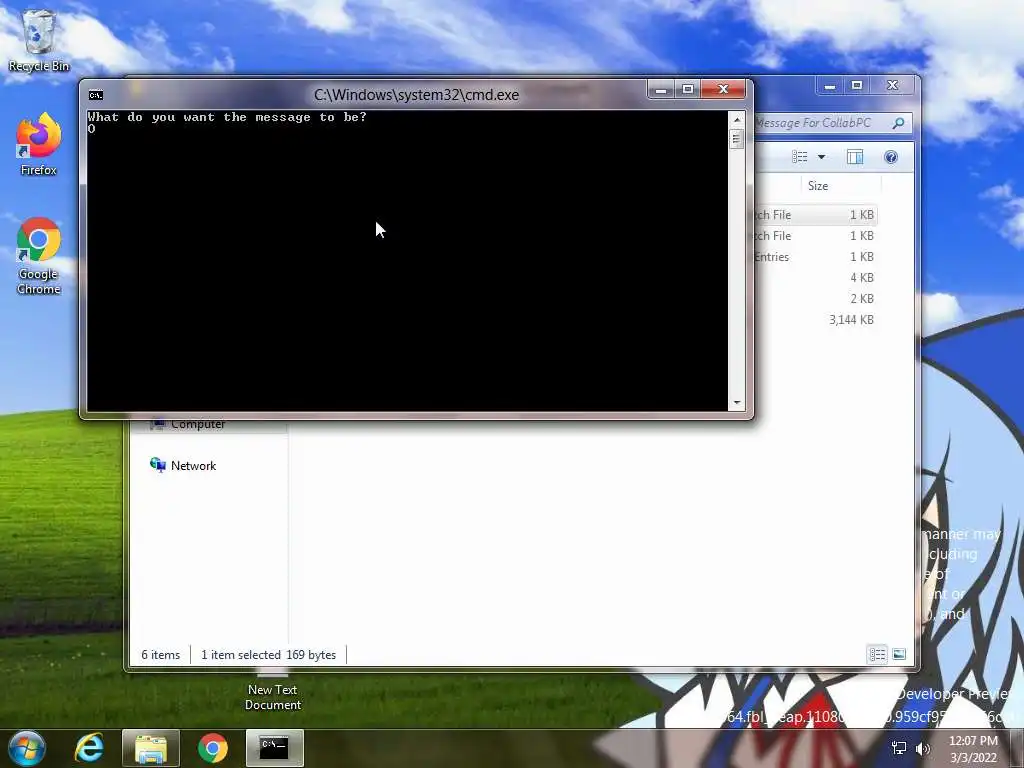Screen dimensions: 1024x768
Task: Open the Windows Start menu orb
Action: click(x=27, y=748)
